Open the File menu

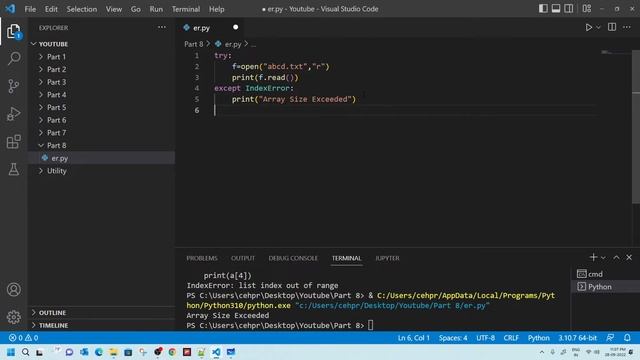30,9
